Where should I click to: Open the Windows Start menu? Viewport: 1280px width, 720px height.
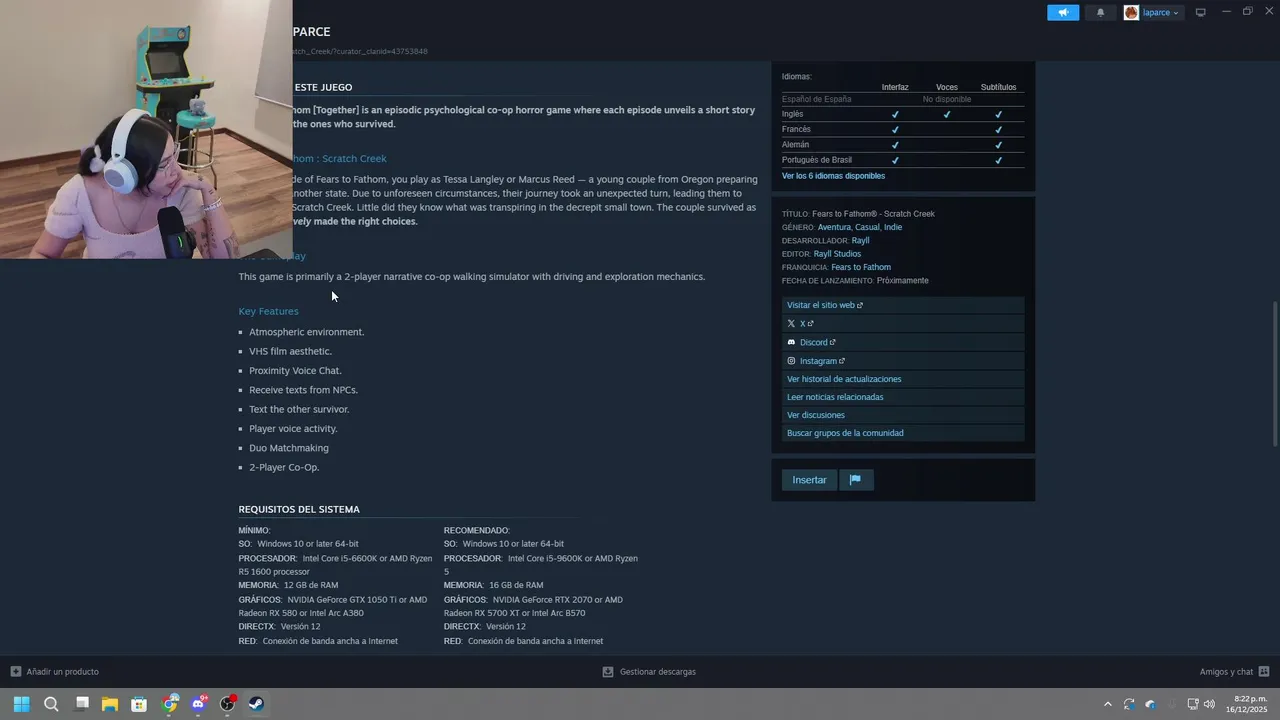pyautogui.click(x=21, y=704)
